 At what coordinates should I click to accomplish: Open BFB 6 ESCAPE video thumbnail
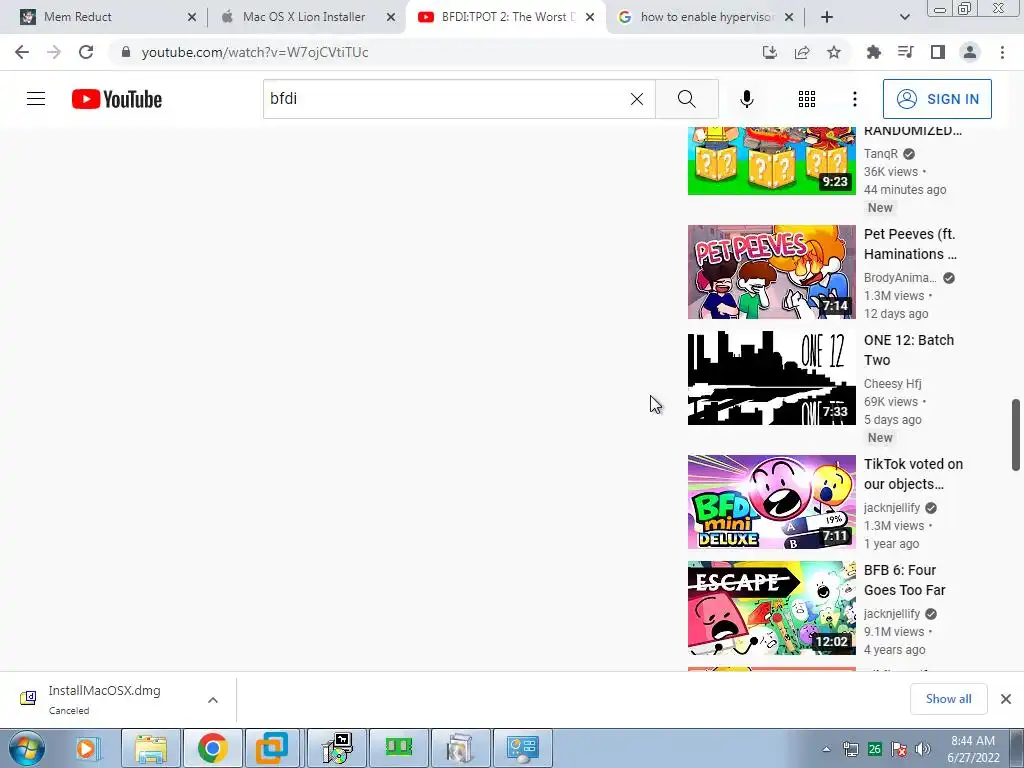click(x=771, y=607)
